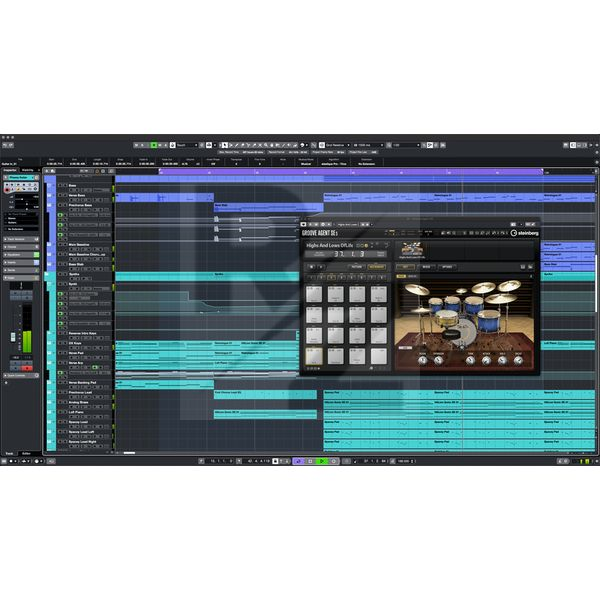Screen dimensions: 600x600
Task: Select the Bass Stab event in arrangement
Action: [269, 208]
